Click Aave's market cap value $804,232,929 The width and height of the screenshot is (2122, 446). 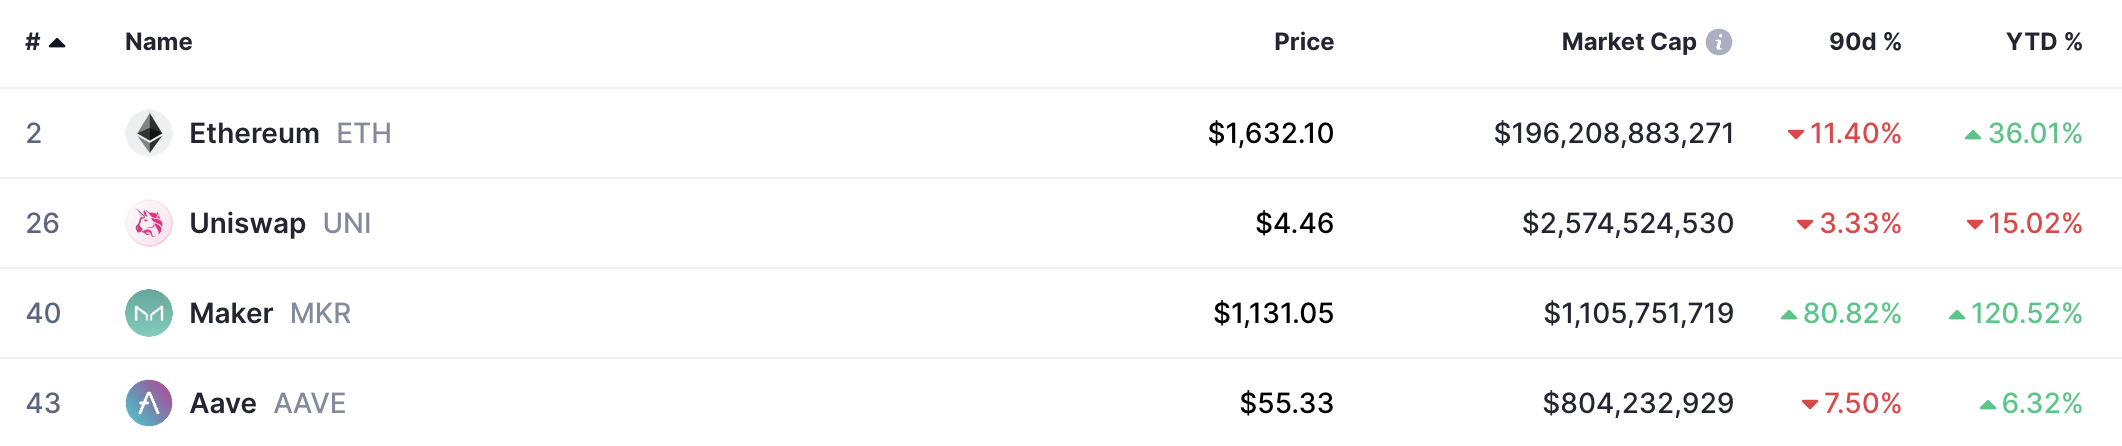(x=1637, y=403)
